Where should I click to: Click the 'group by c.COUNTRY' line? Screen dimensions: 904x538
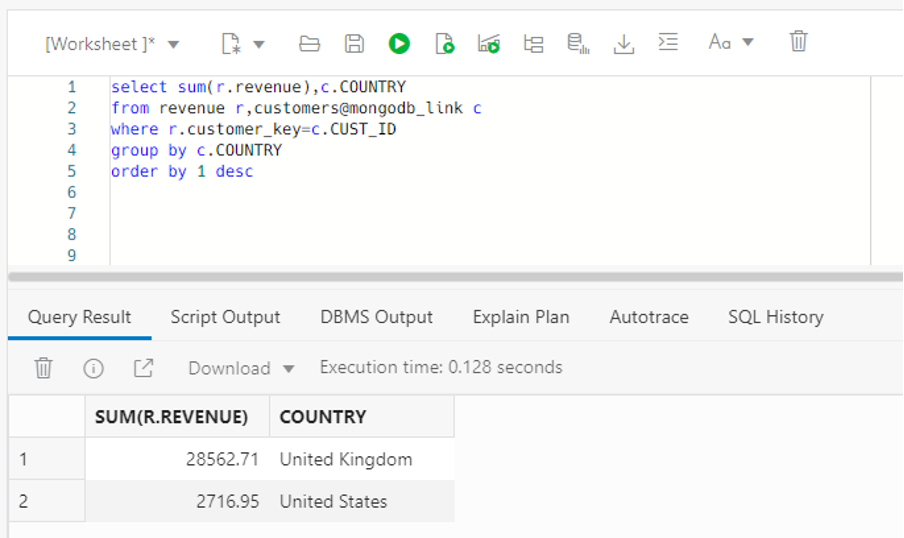coord(196,151)
